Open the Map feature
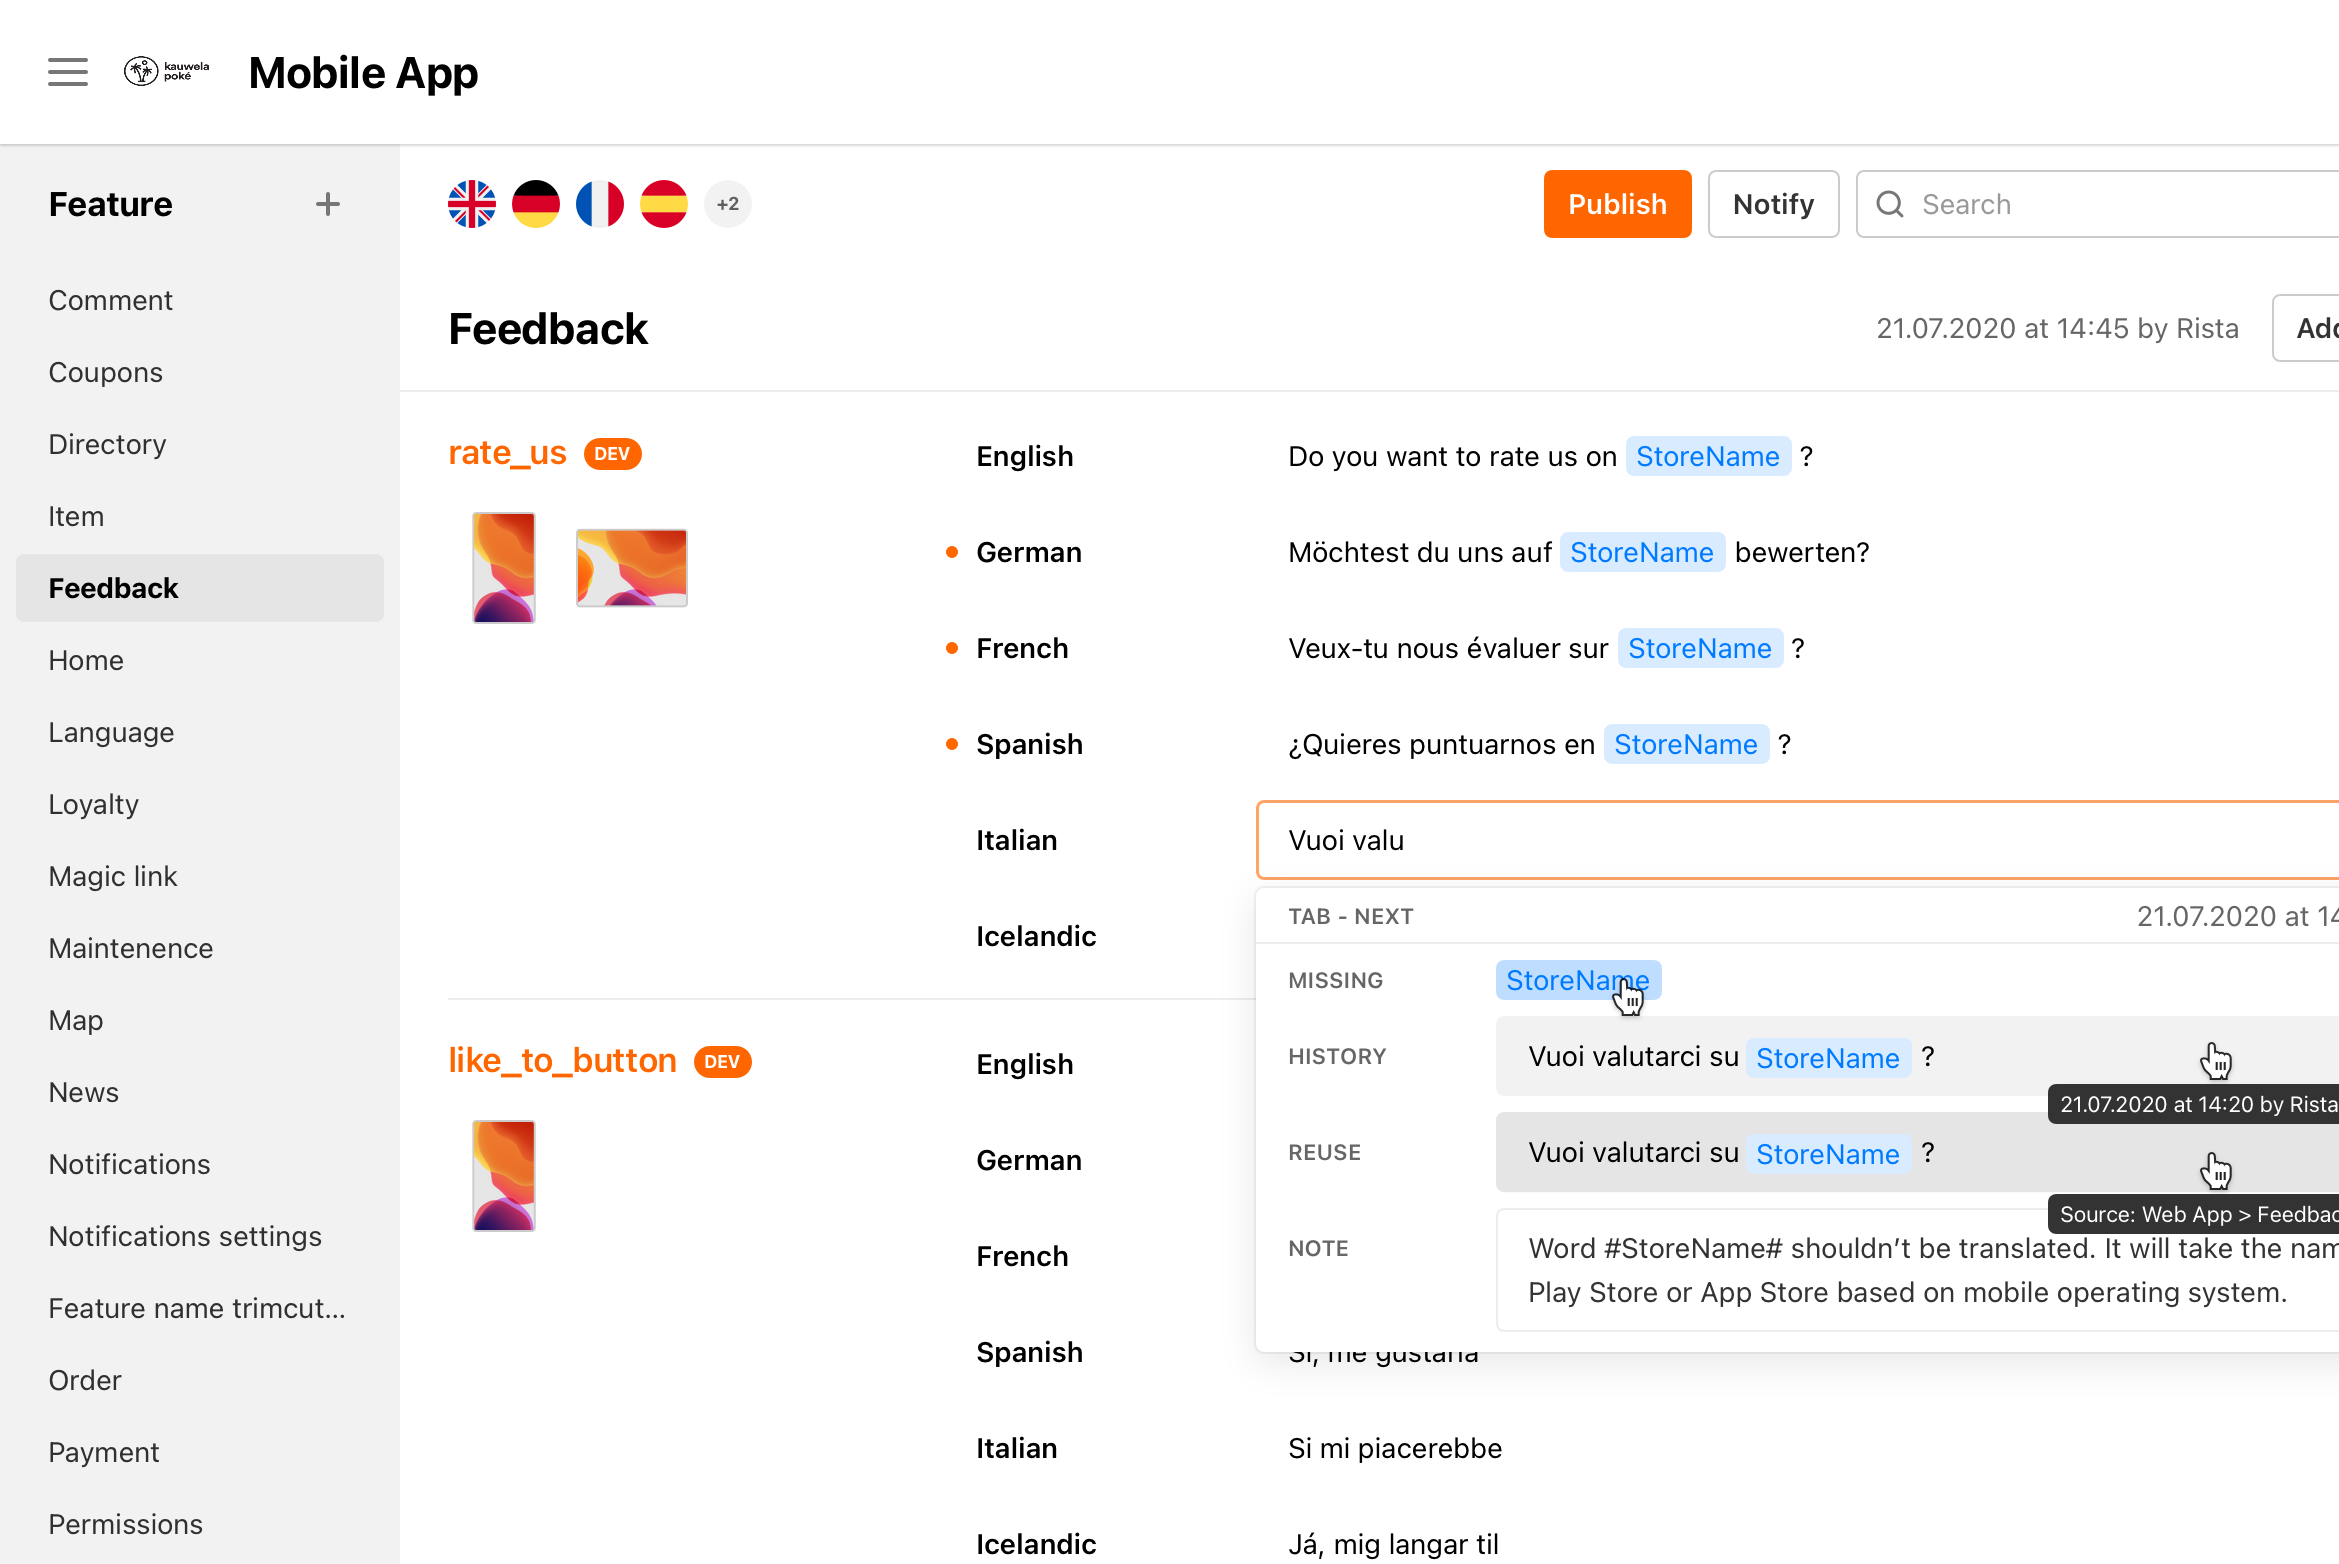This screenshot has width=2339, height=1564. click(75, 1020)
